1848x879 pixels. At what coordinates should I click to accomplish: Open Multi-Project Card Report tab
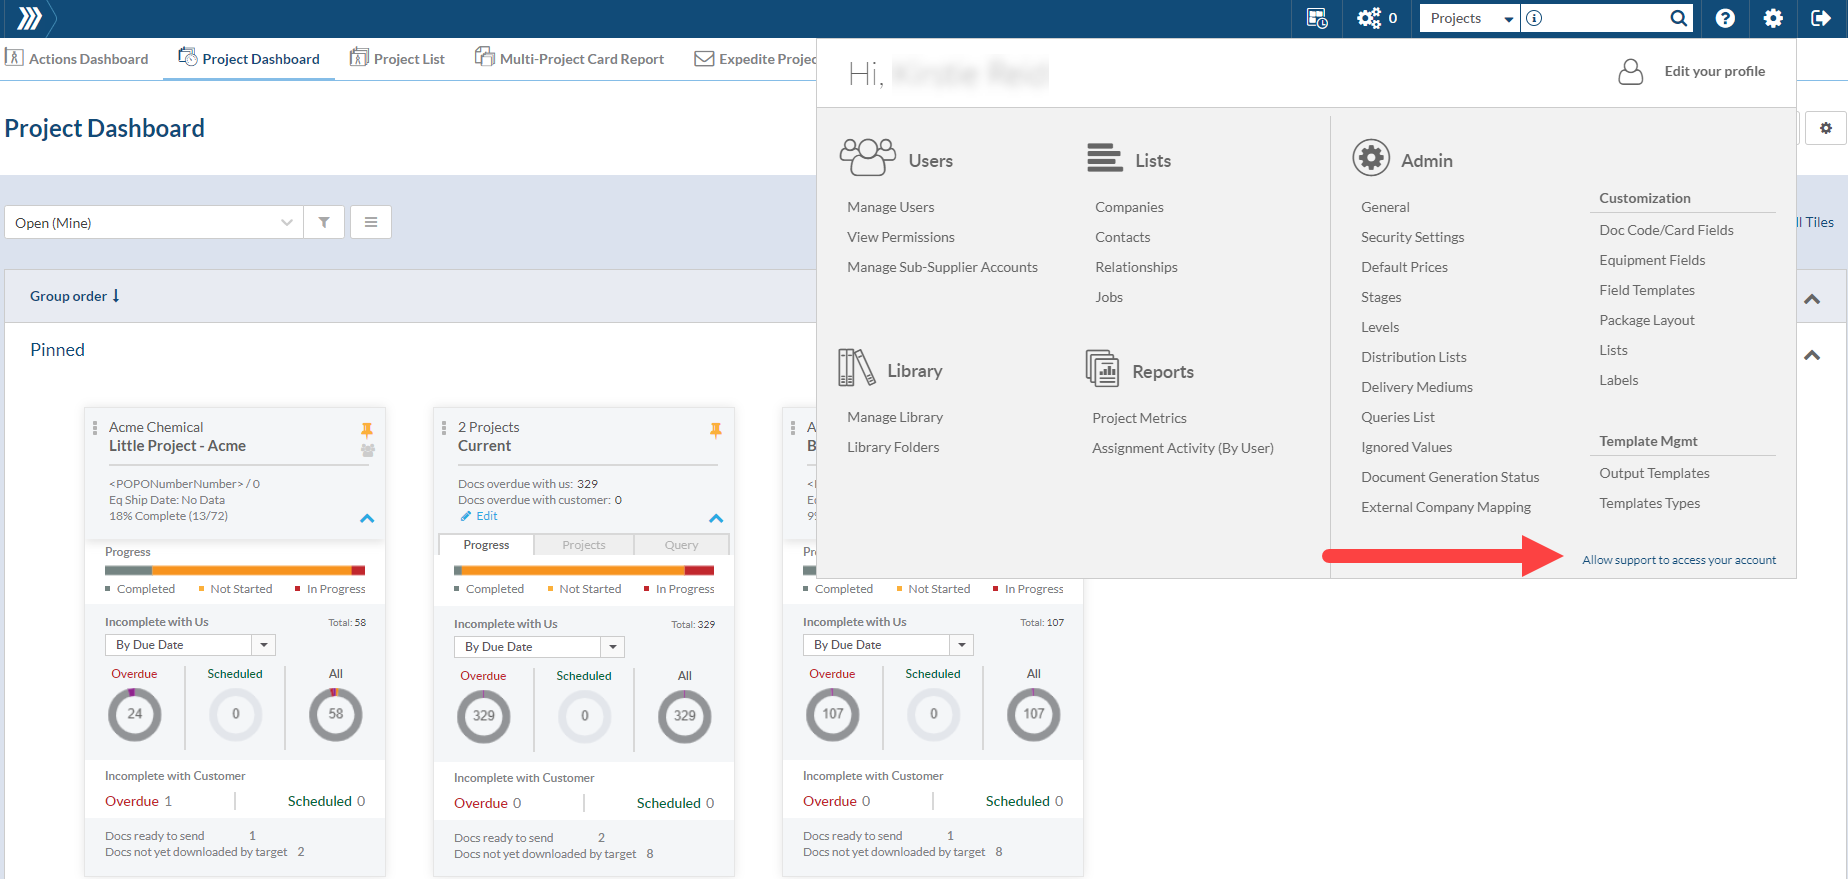click(569, 58)
